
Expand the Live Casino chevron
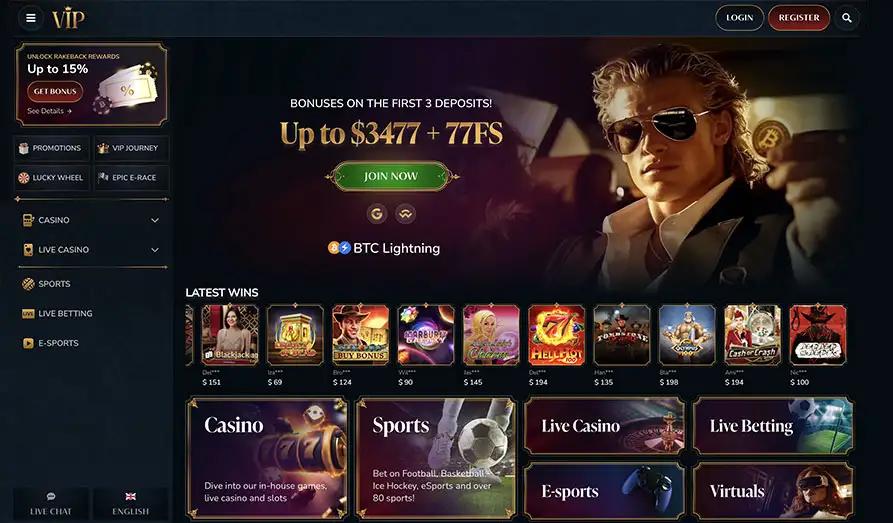click(x=155, y=250)
